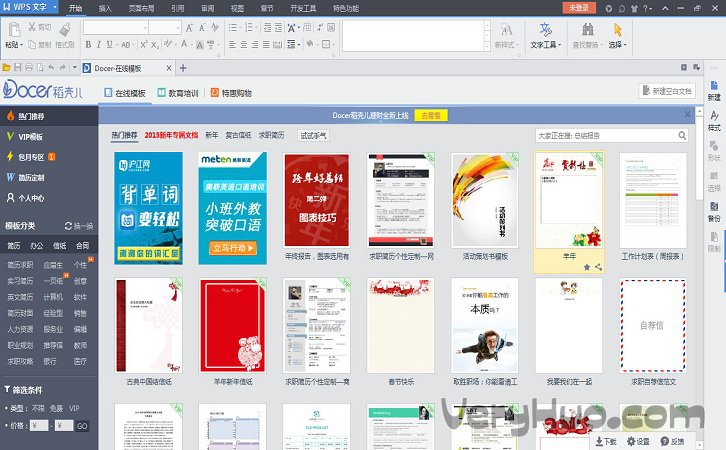Click the 新建空白文档 button
726x450 pixels.
667,91
